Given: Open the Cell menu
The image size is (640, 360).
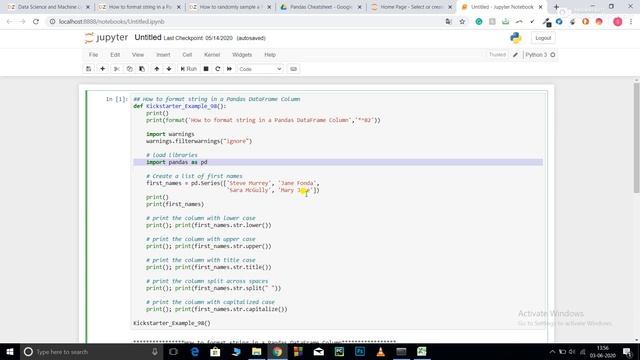Looking at the screenshot, I should coord(187,55).
